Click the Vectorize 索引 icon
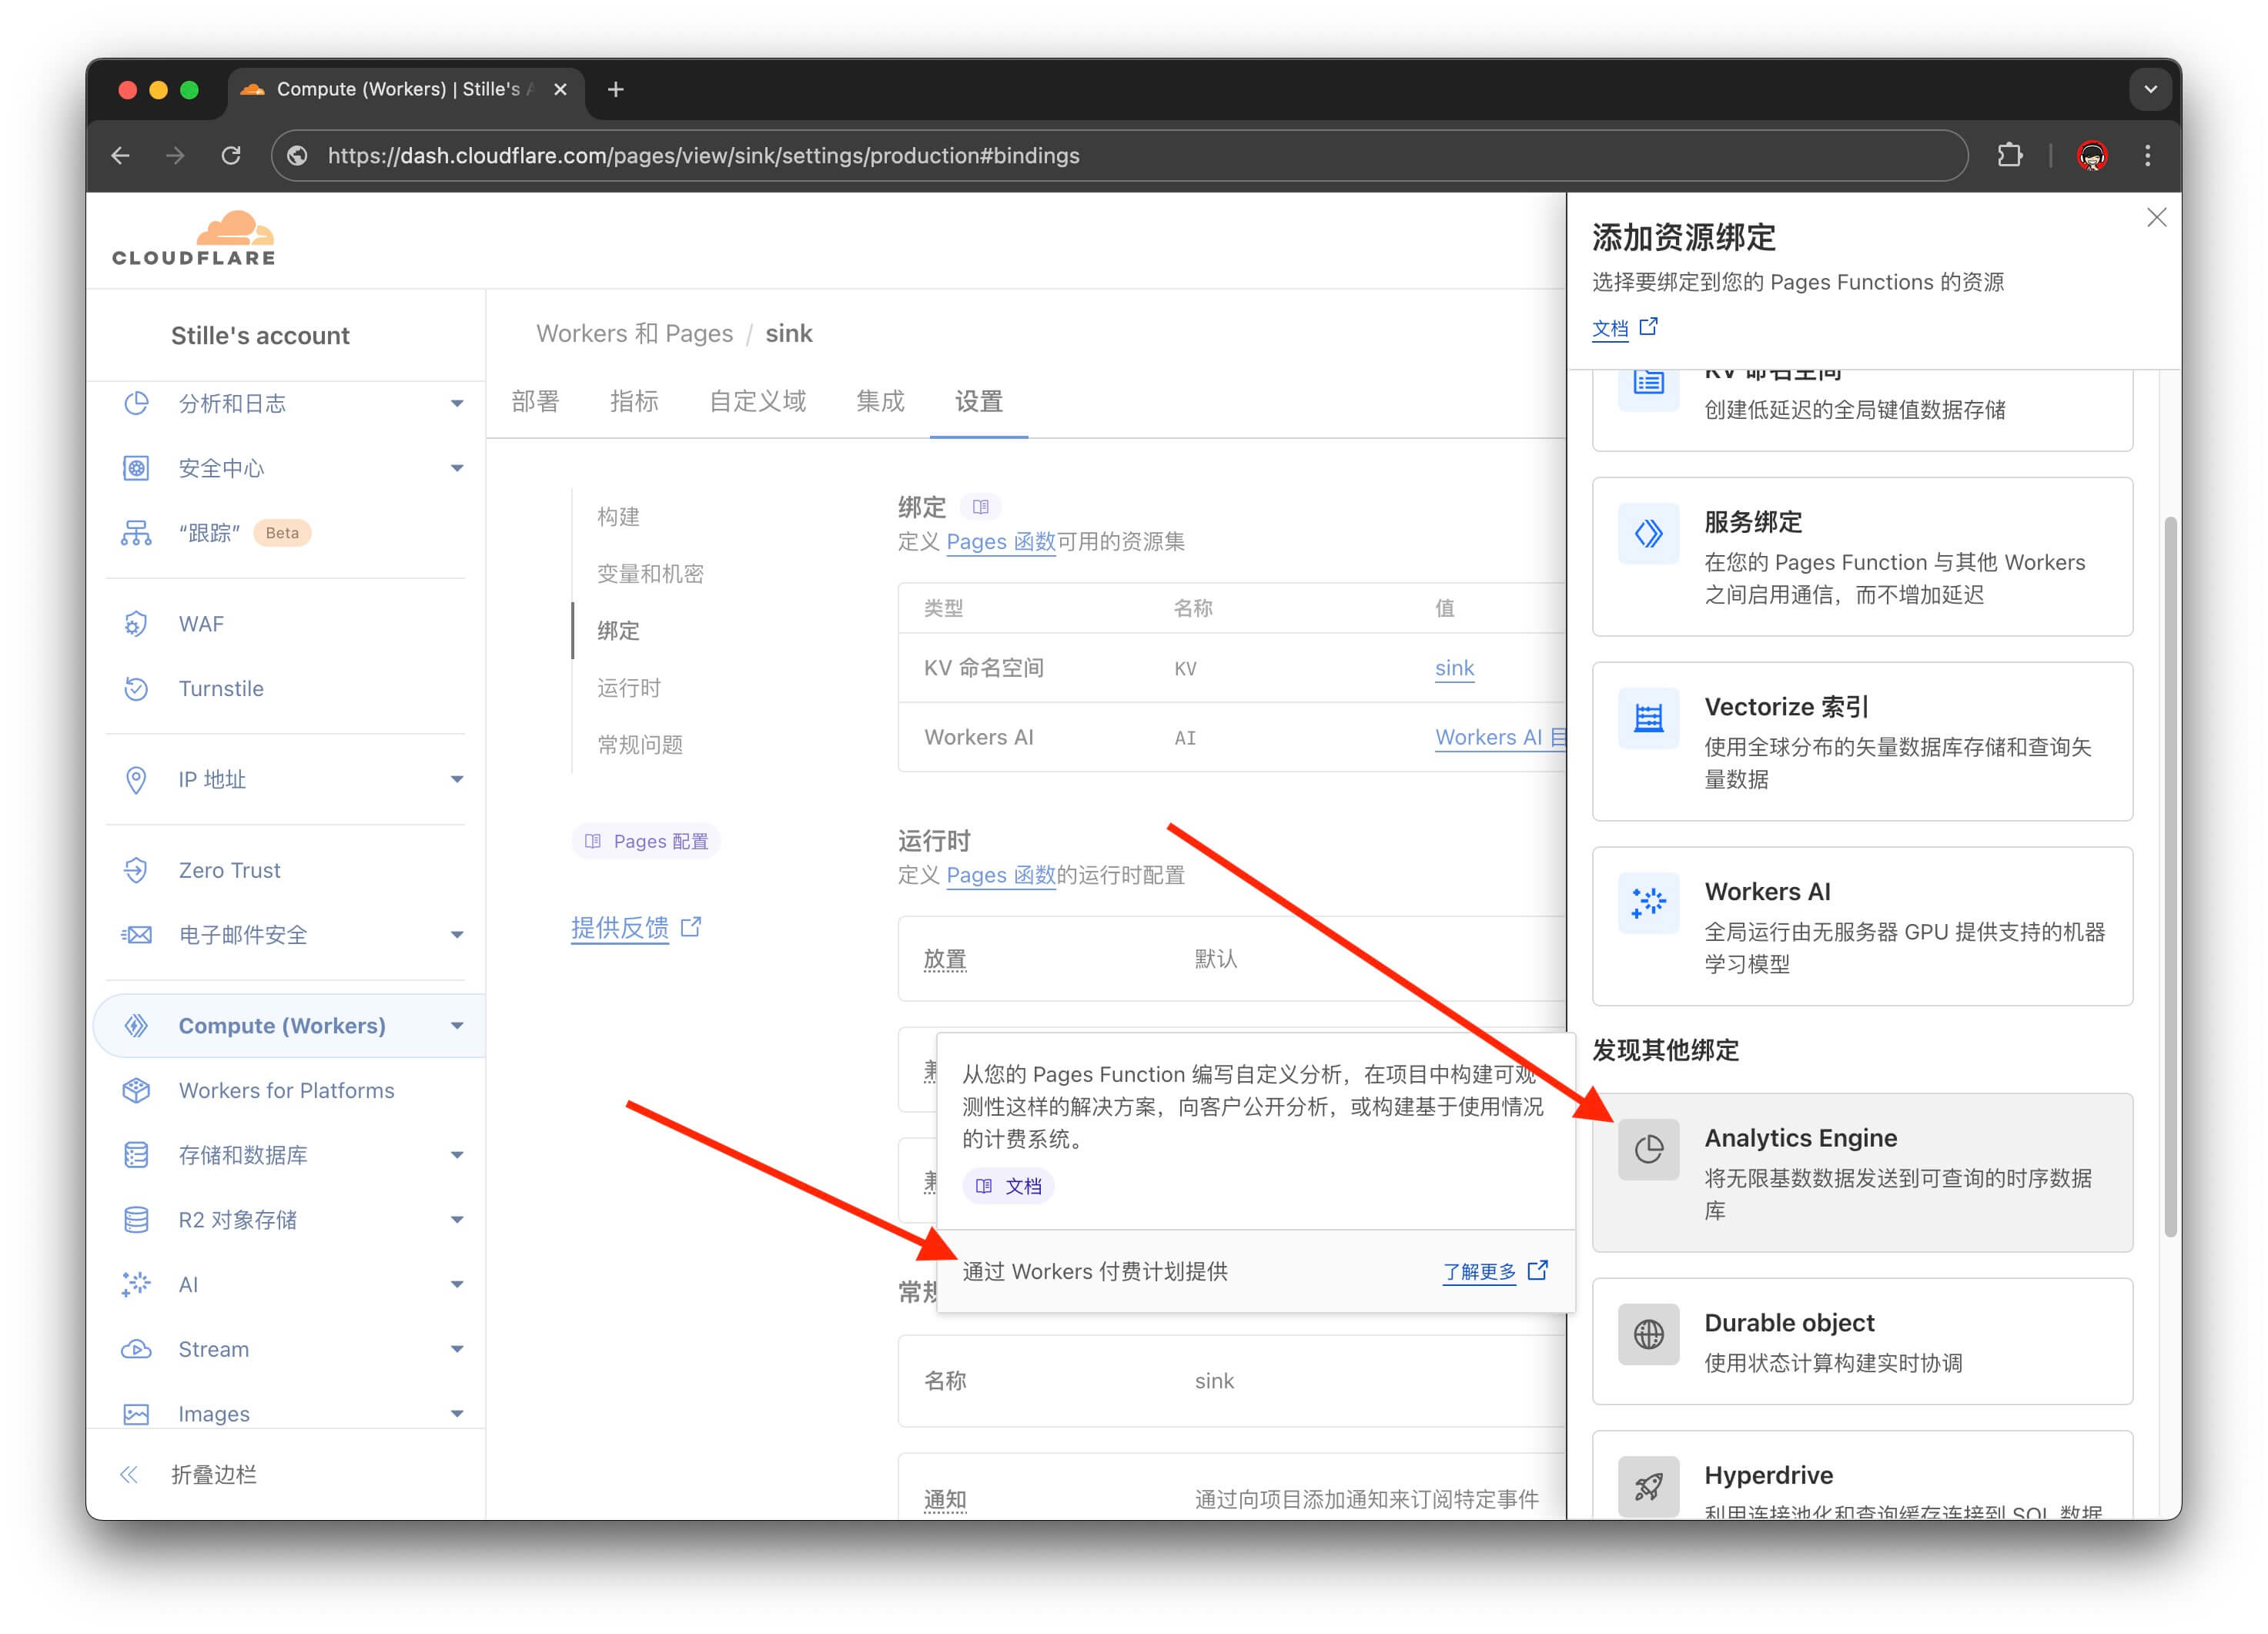2268x1634 pixels. coord(1648,718)
